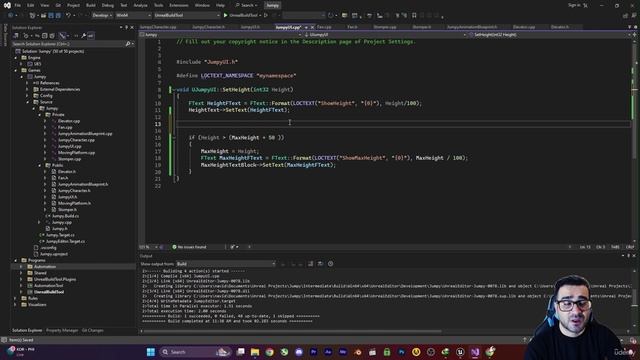Select Jumpy.uproject in Solution Explorer
The height and width of the screenshot is (360, 640).
click(x=54, y=254)
